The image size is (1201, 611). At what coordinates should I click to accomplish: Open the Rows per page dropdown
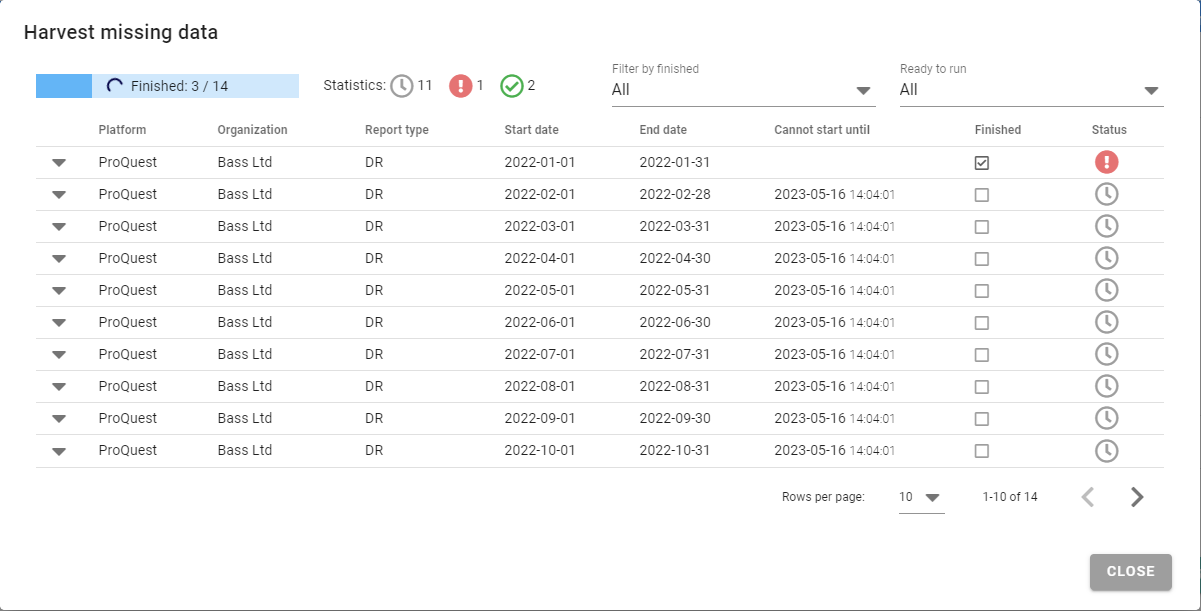tap(921, 497)
